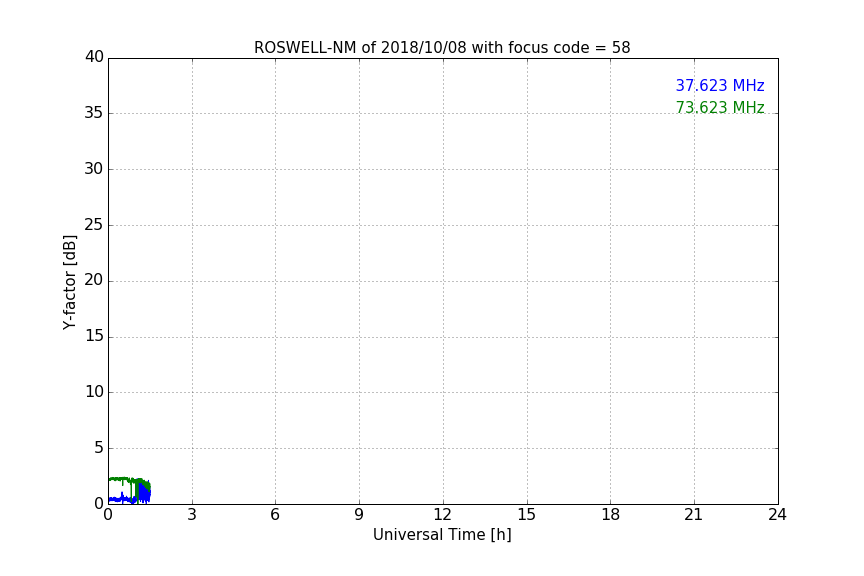Click the Y-factor [dB] axis label
Image resolution: width=864 pixels, height=576 pixels.
click(x=69, y=282)
